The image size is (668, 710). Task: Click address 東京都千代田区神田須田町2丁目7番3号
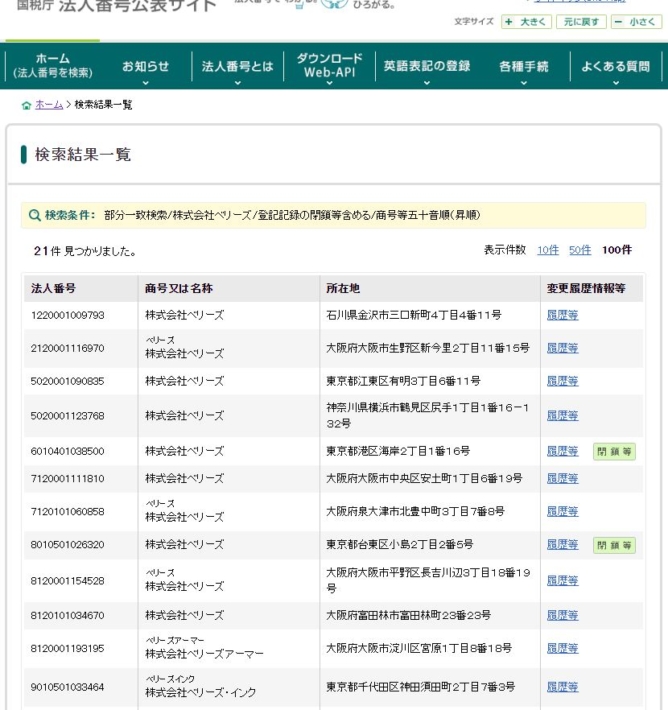[x=420, y=687]
